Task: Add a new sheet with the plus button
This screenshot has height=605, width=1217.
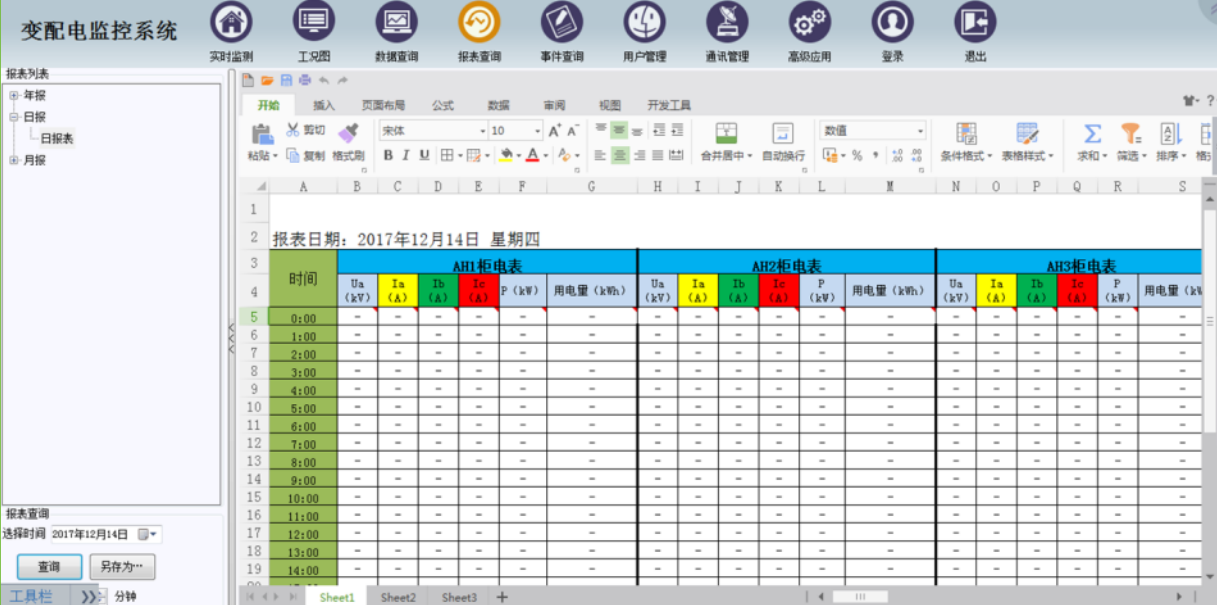Action: (x=502, y=597)
